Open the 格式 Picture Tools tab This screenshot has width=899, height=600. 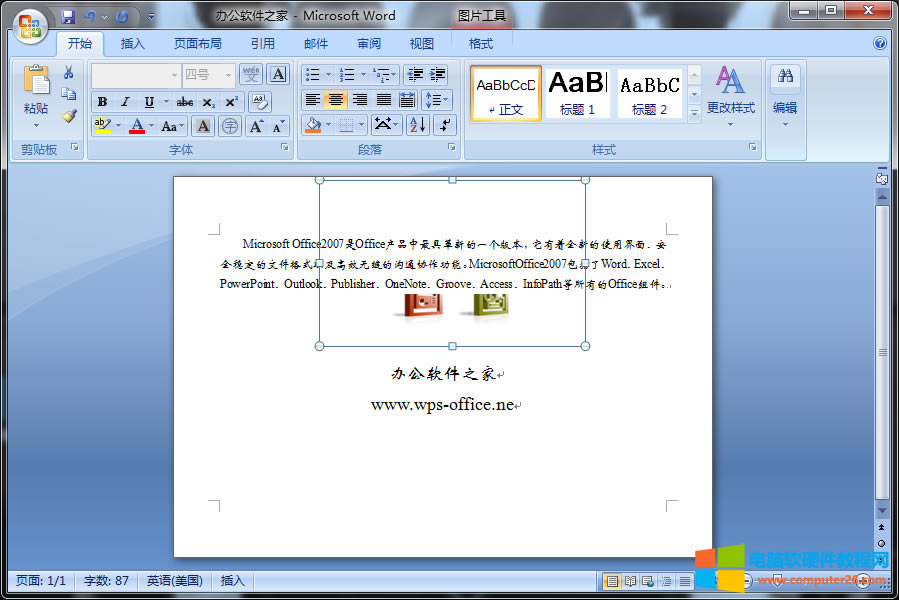click(479, 43)
